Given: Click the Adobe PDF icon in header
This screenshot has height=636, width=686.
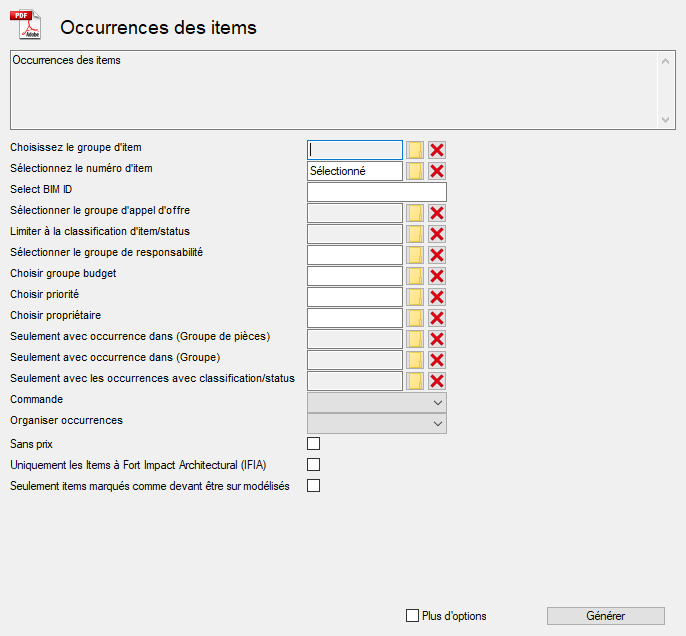Looking at the screenshot, I should [25, 24].
